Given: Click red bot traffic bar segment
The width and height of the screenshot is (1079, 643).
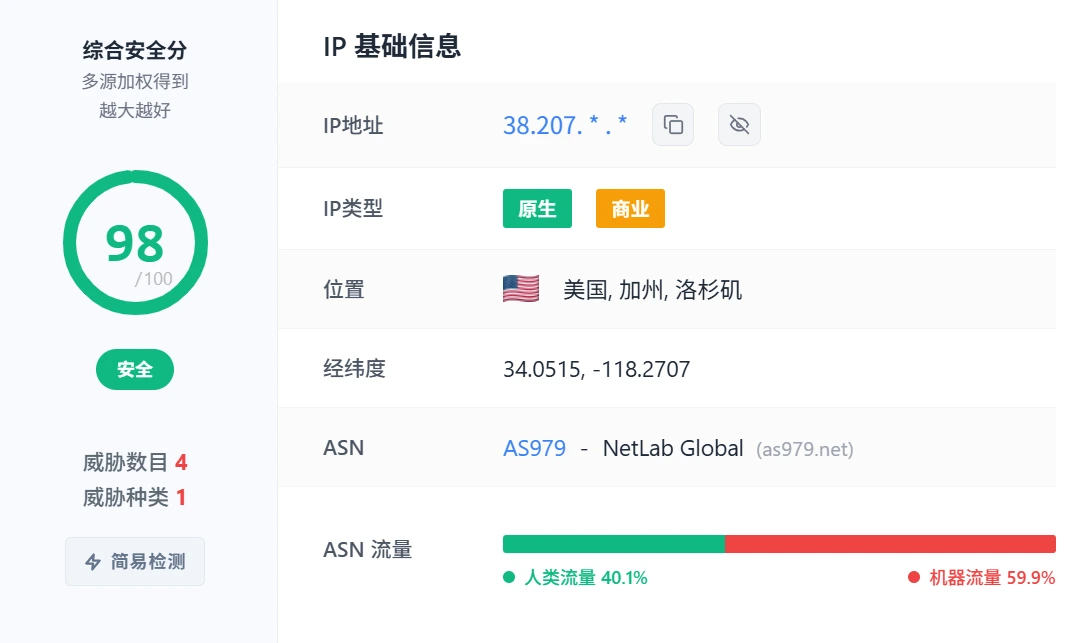Looking at the screenshot, I should pos(890,544).
